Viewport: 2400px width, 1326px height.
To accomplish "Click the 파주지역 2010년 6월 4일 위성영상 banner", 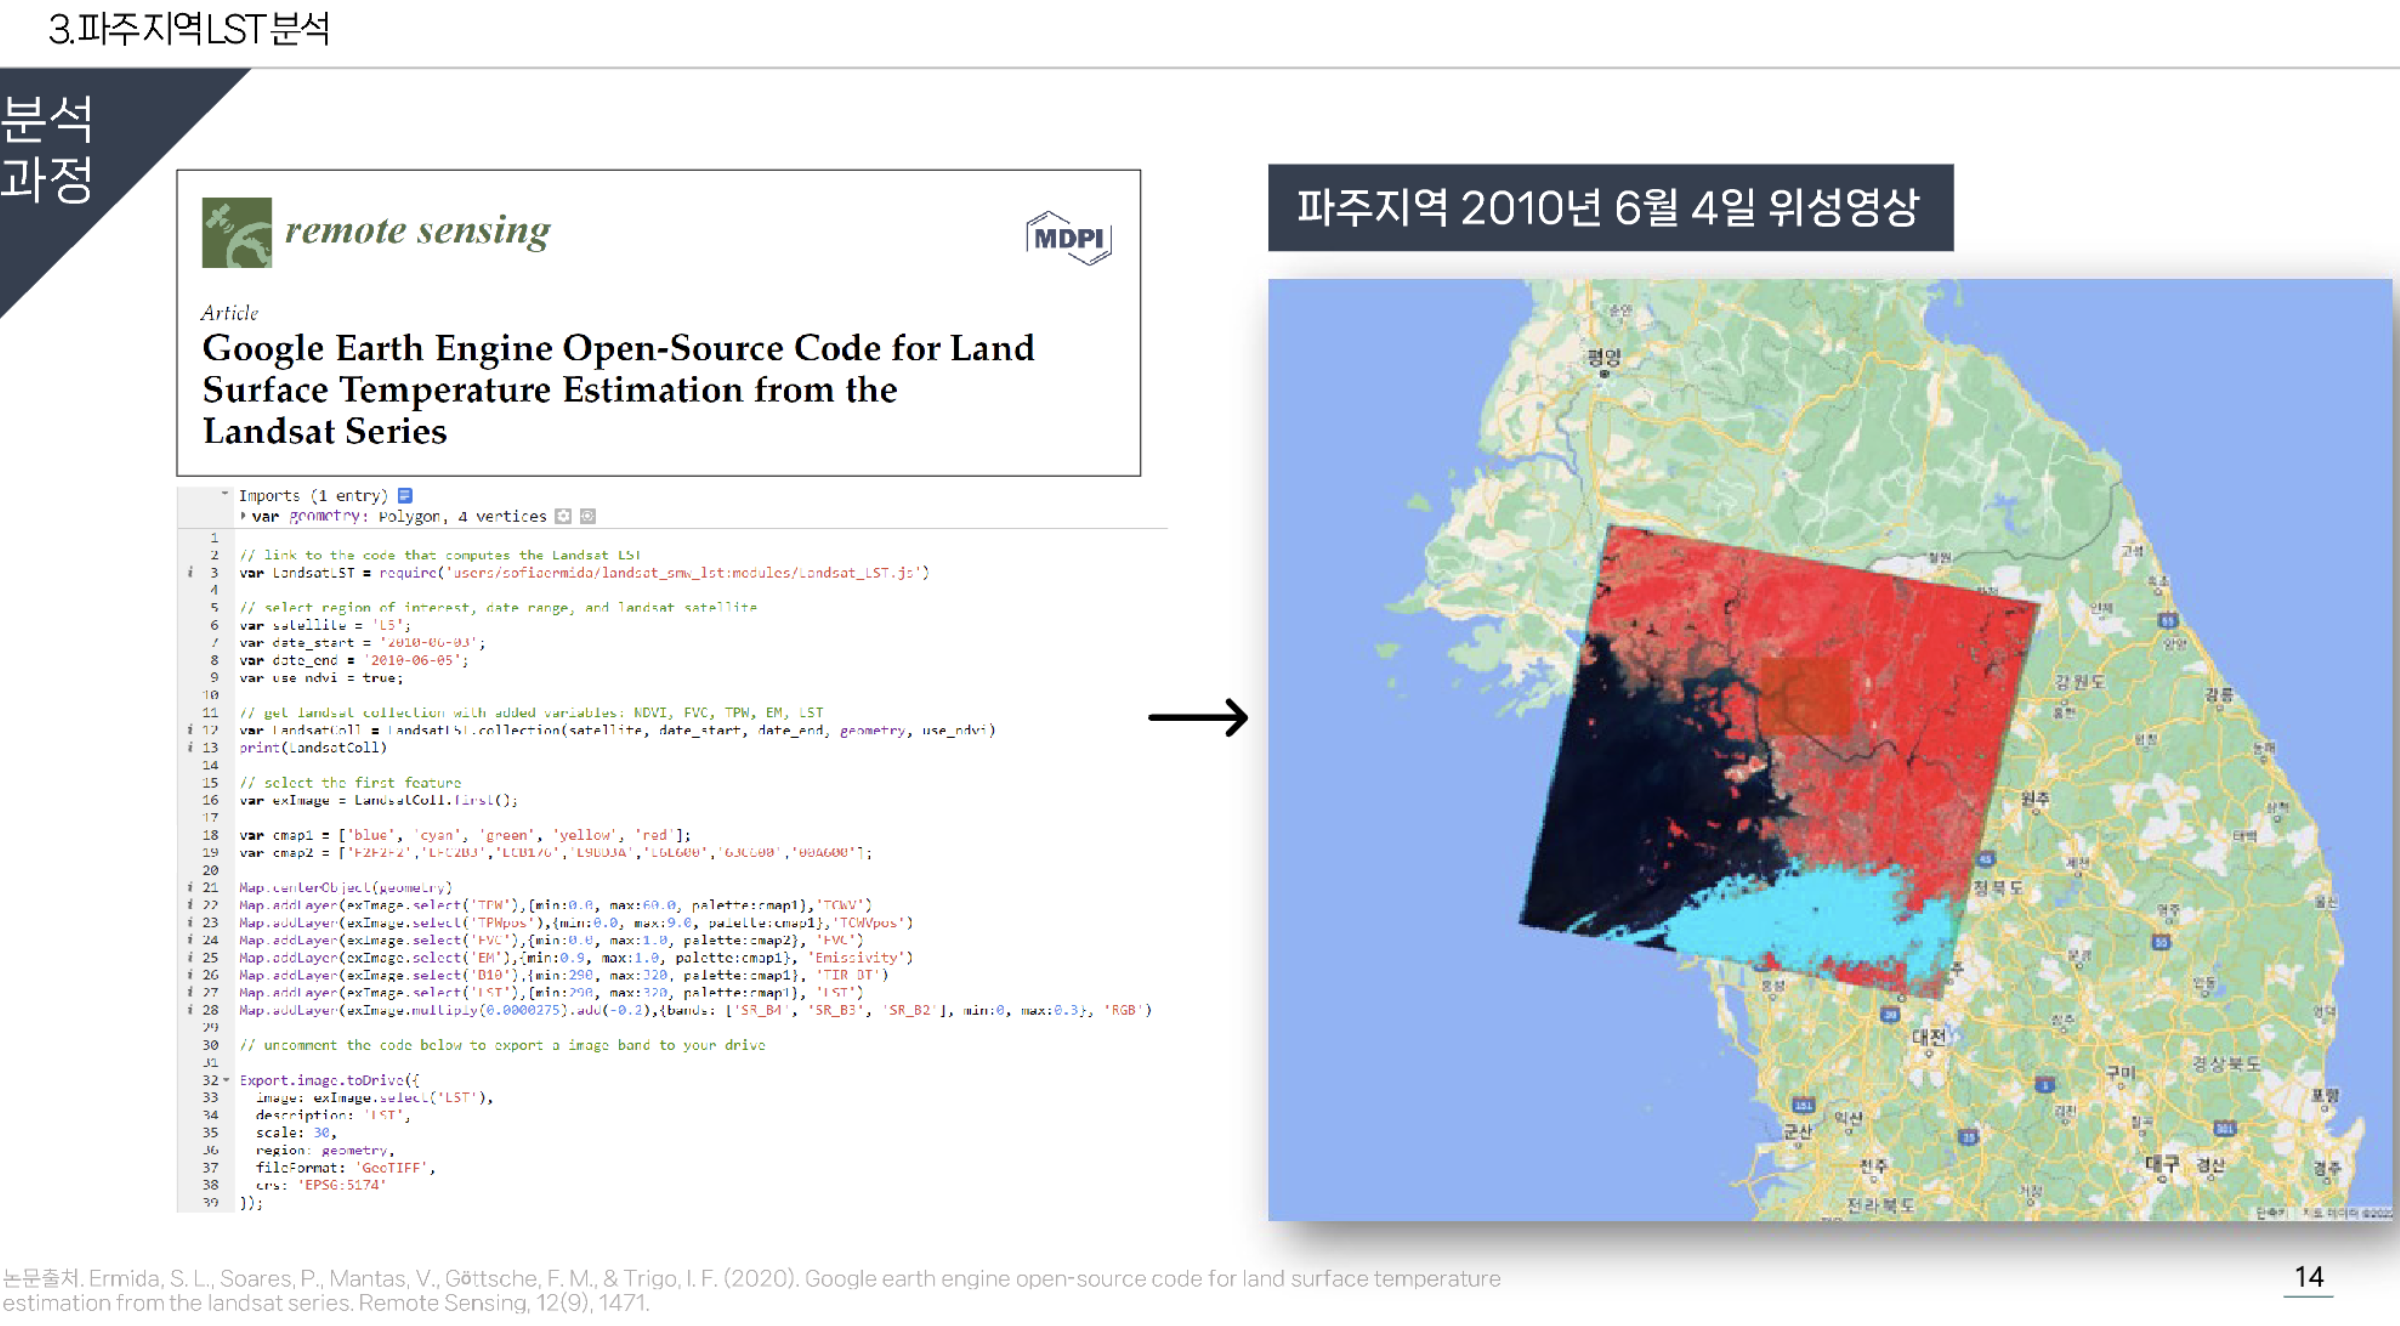I will tap(1608, 211).
